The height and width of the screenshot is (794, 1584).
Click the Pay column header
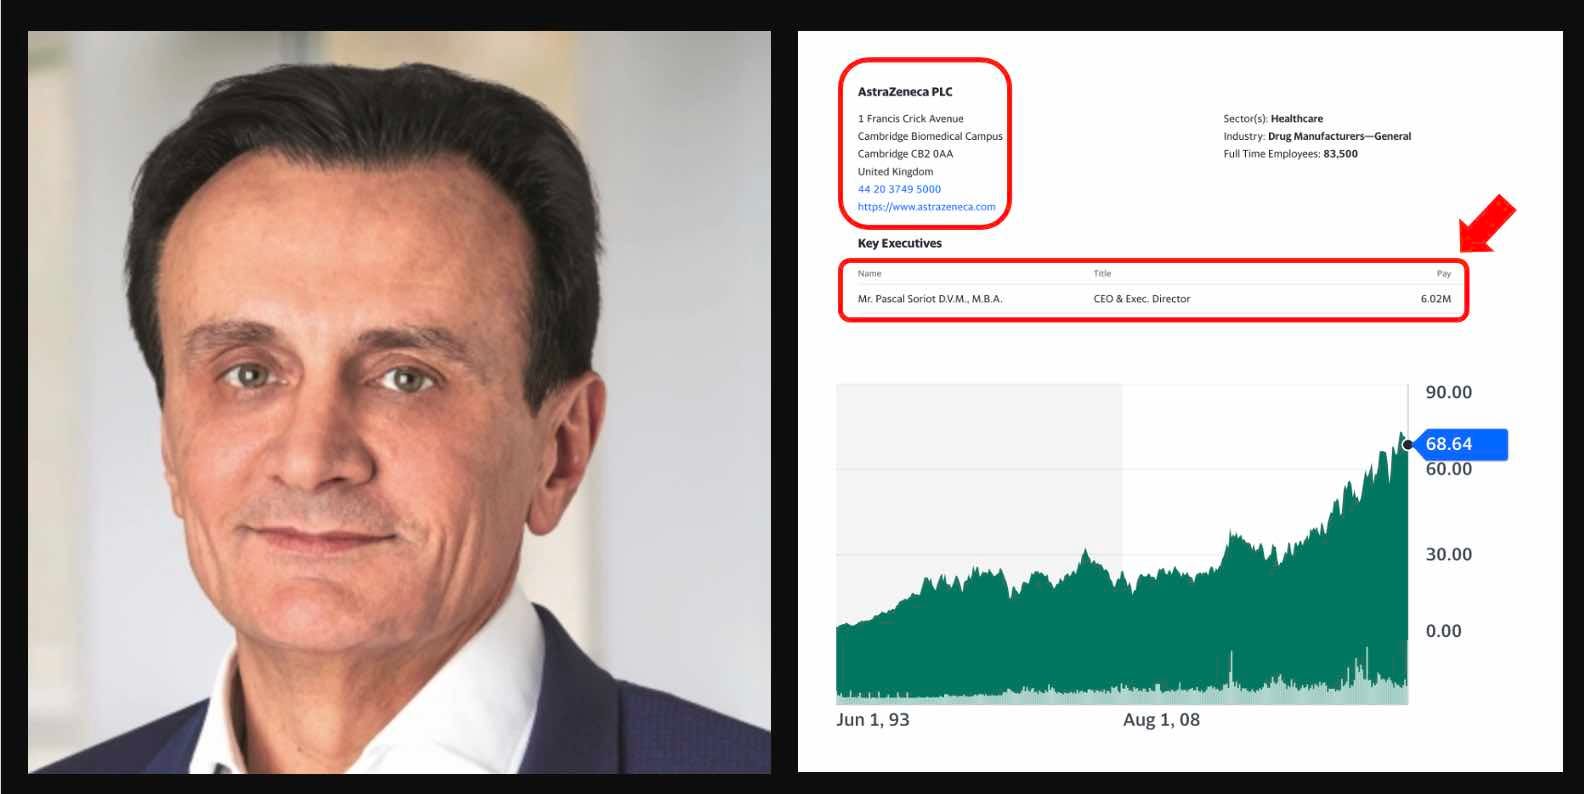pyautogui.click(x=1443, y=273)
